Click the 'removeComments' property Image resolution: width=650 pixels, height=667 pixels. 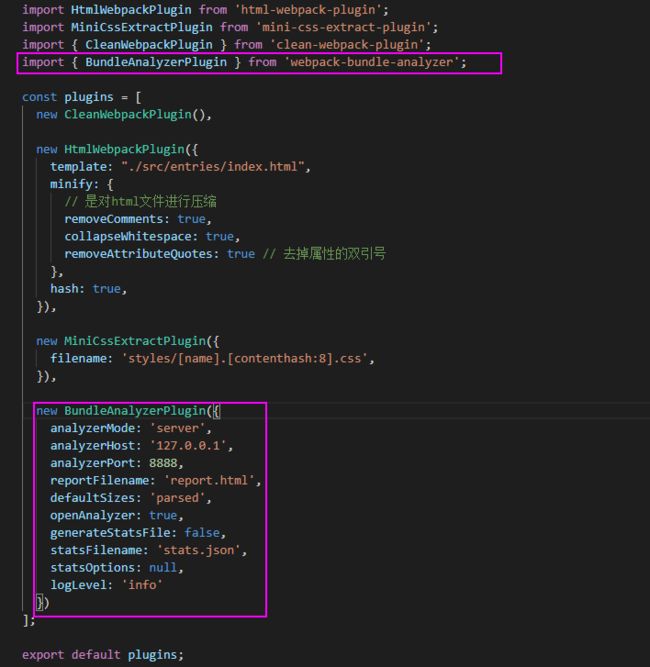(114, 219)
